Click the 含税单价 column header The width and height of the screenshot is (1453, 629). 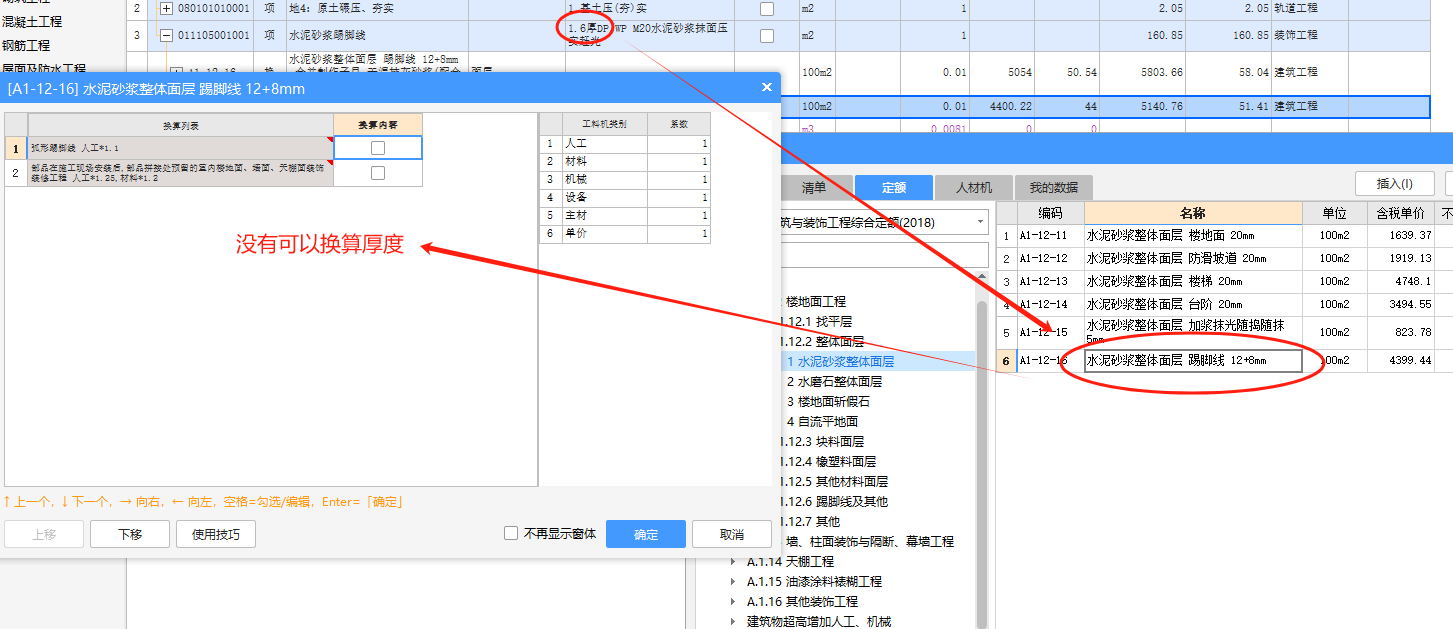tap(1401, 213)
